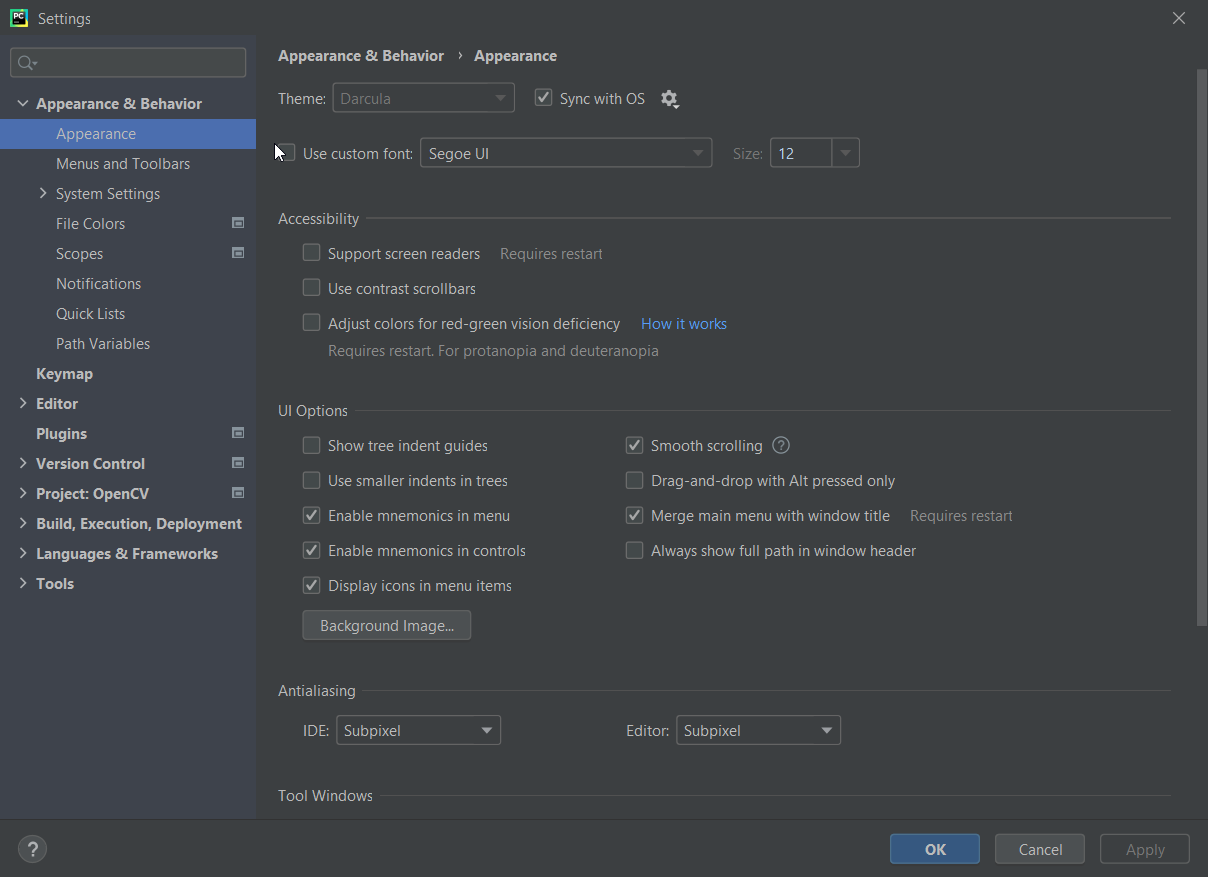Click the Apply button
1208x877 pixels.
click(x=1145, y=849)
